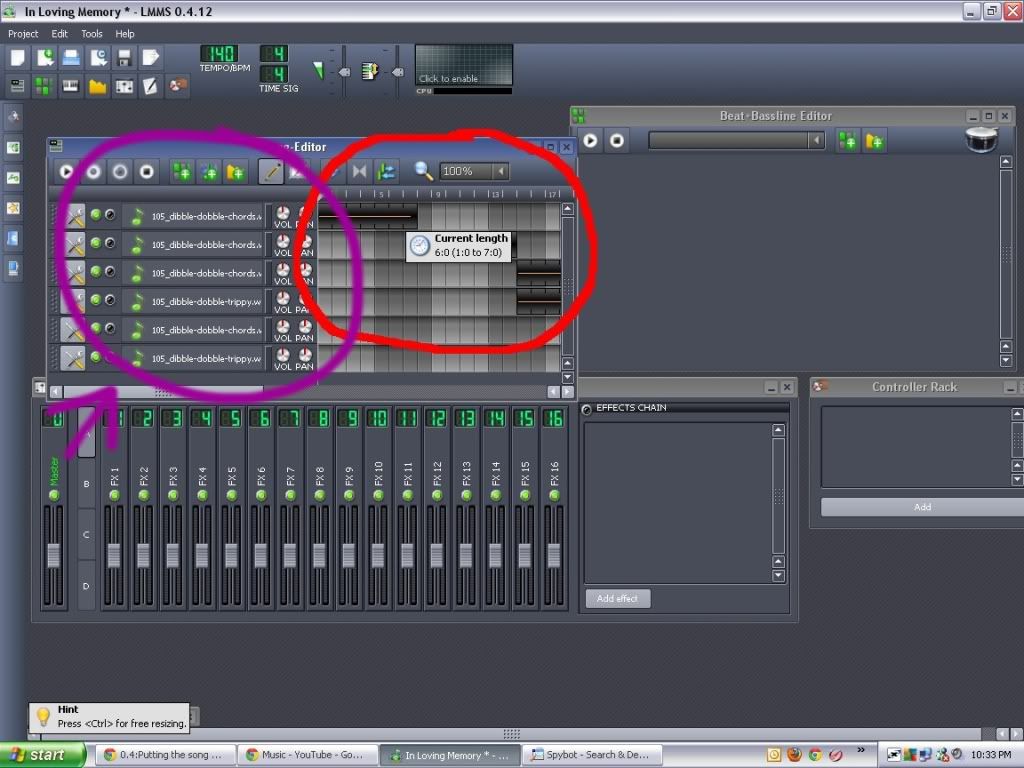Select the draw mode pencil tool
The width and height of the screenshot is (1024, 768).
pyautogui.click(x=271, y=172)
